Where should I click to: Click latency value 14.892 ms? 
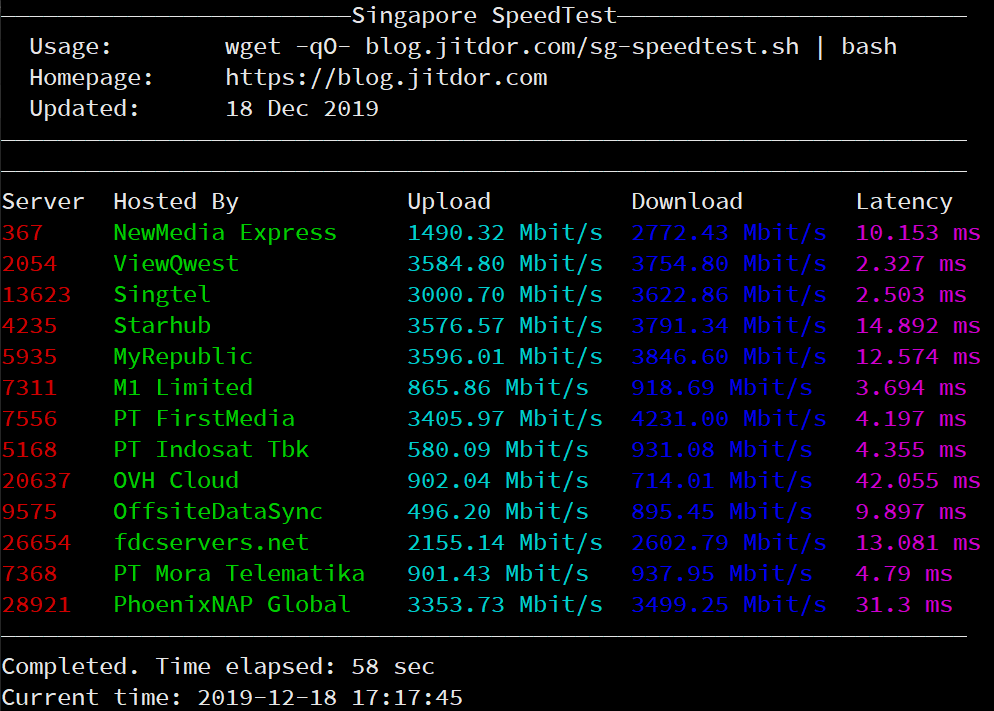(919, 326)
